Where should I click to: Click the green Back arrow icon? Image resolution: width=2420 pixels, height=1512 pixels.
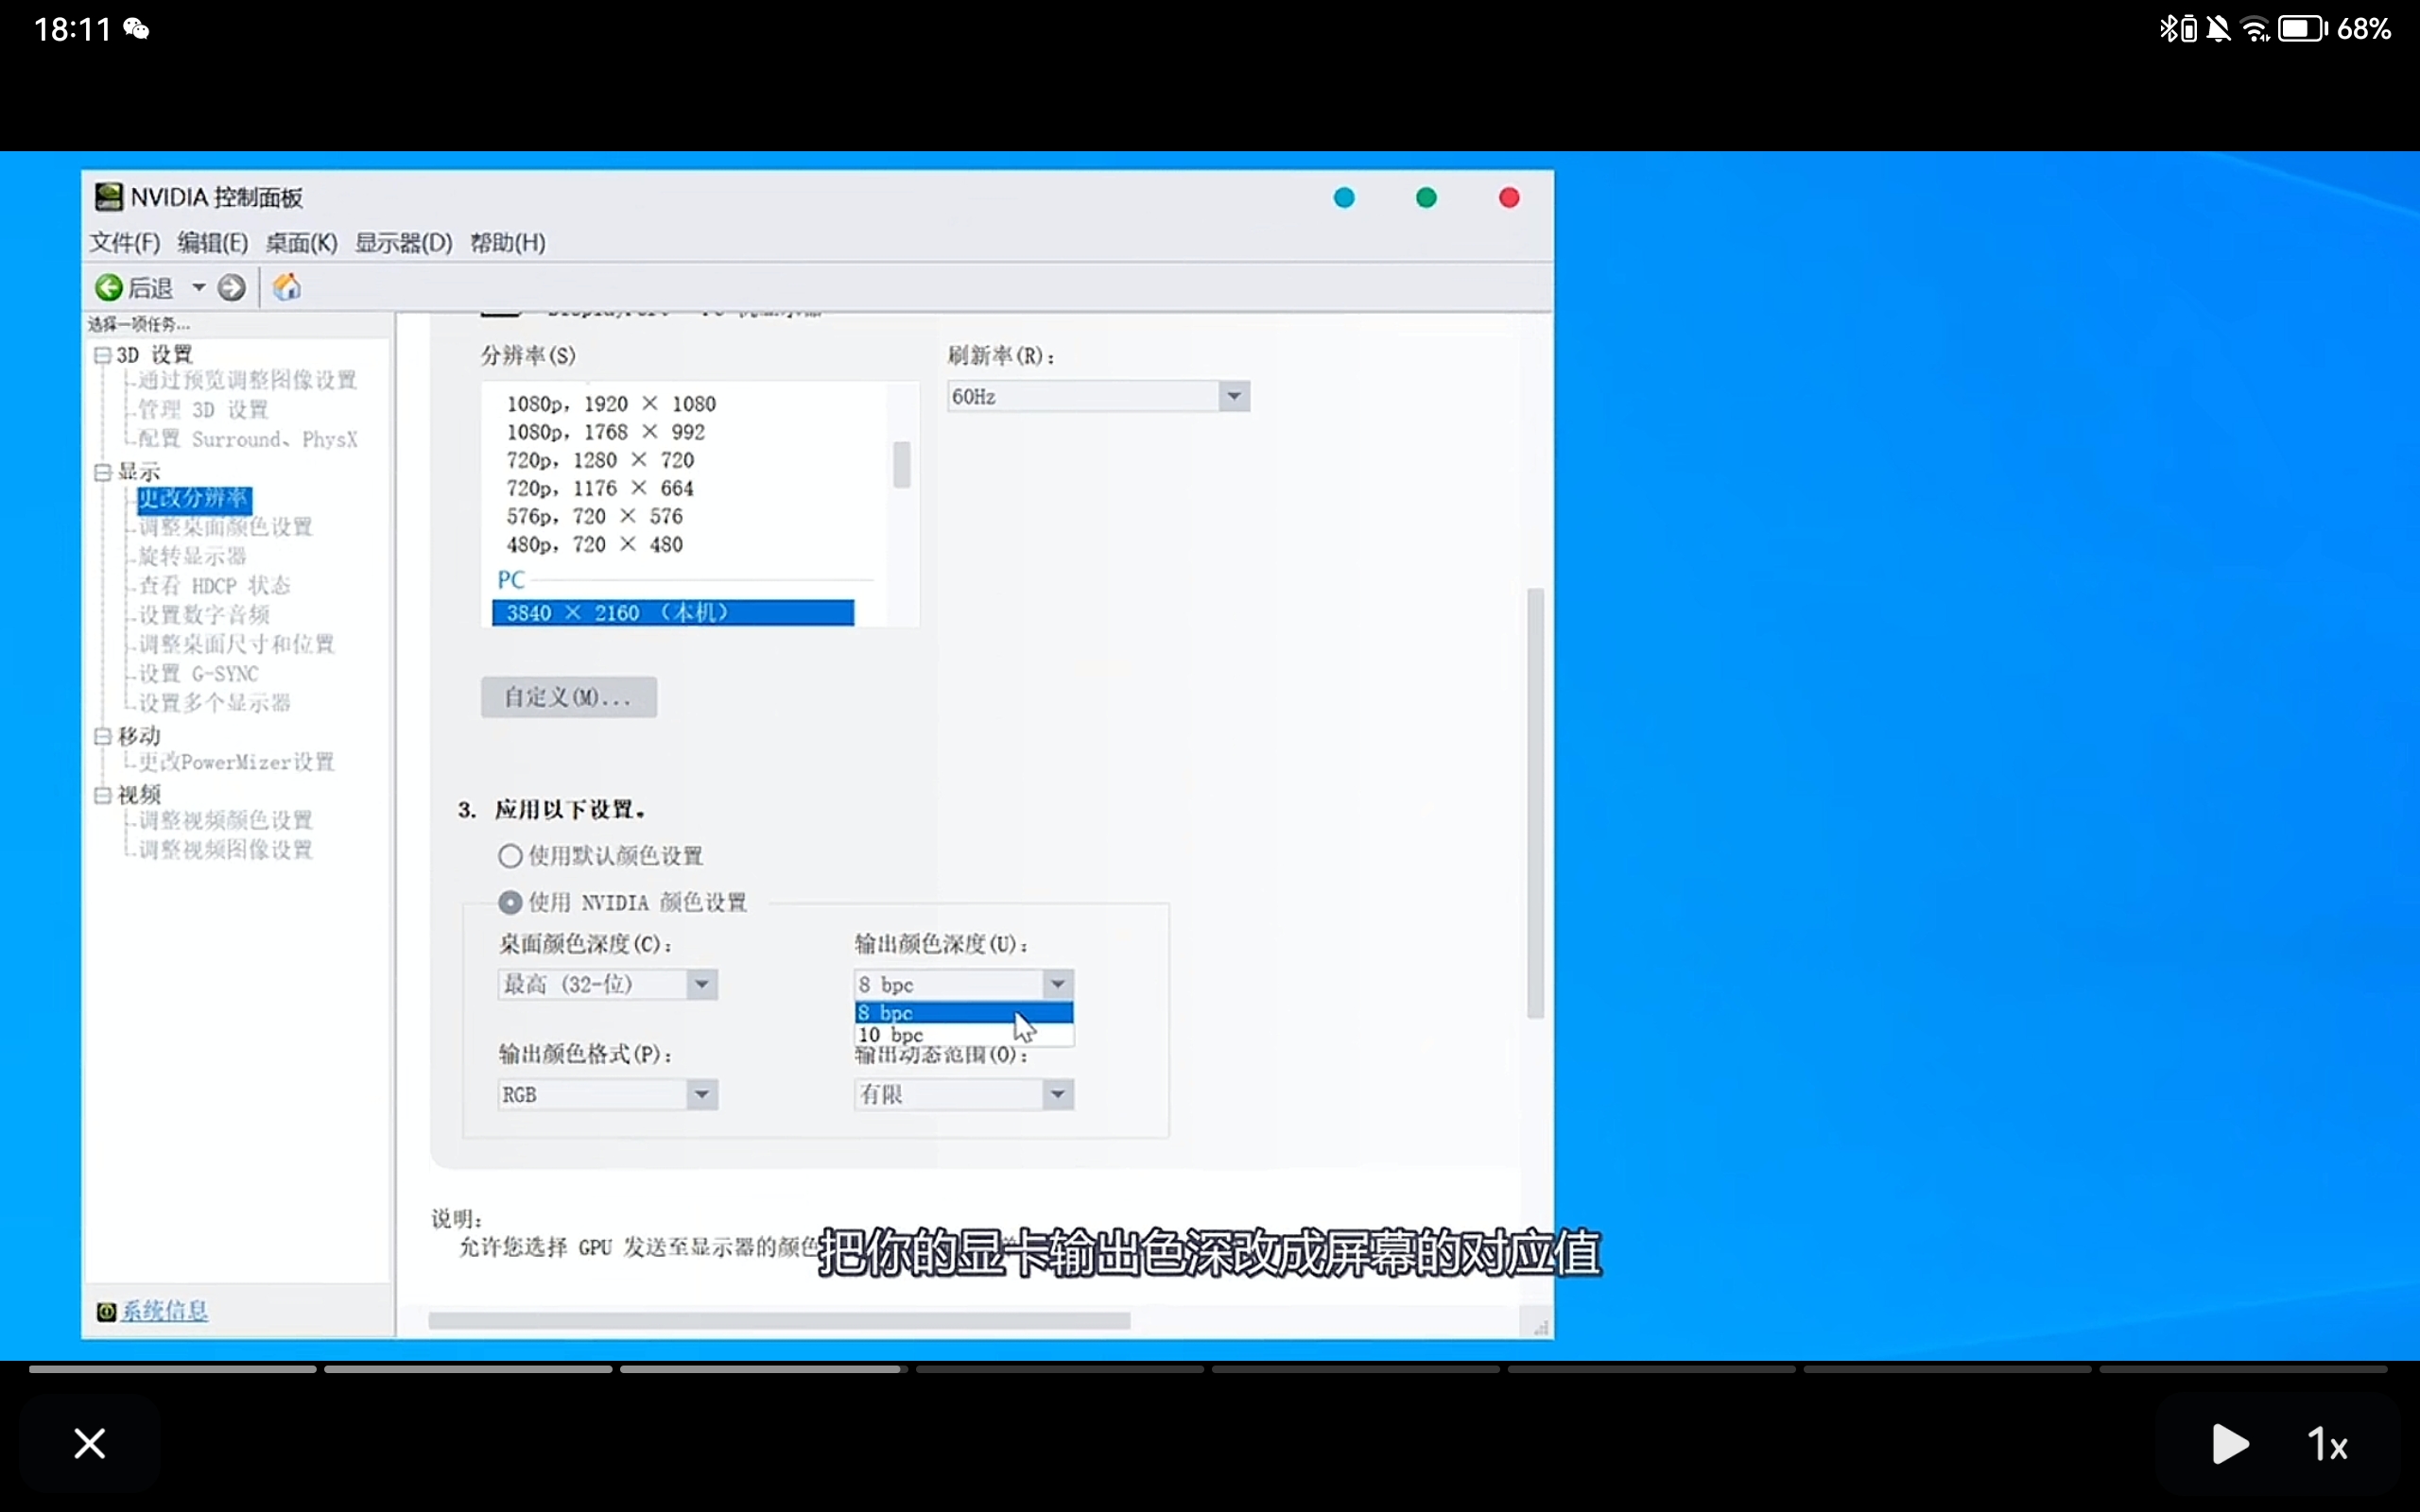(108, 288)
